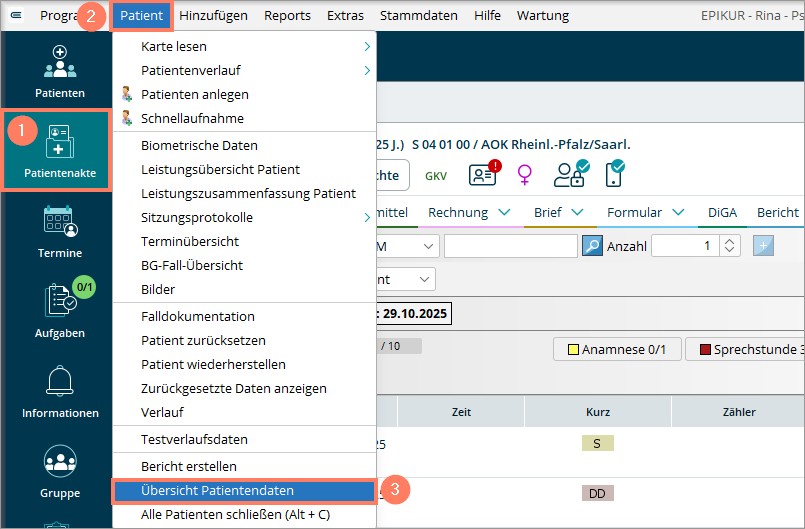Select Übersicht Patientendaten menu entry
805x529 pixels.
point(244,490)
